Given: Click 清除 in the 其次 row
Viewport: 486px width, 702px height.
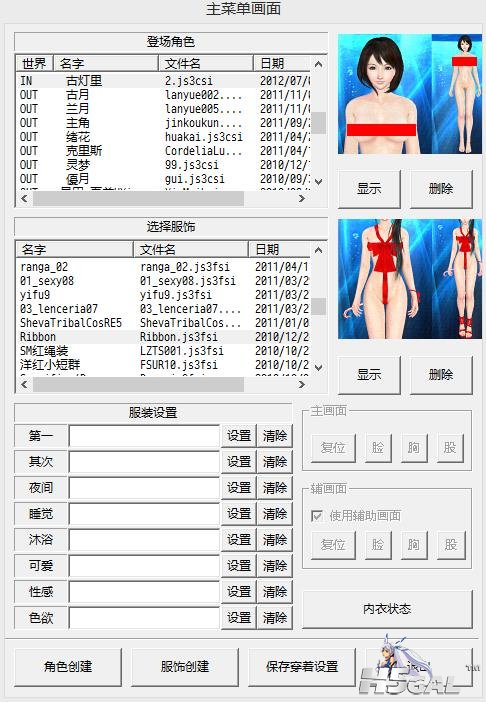Looking at the screenshot, I should (275, 462).
